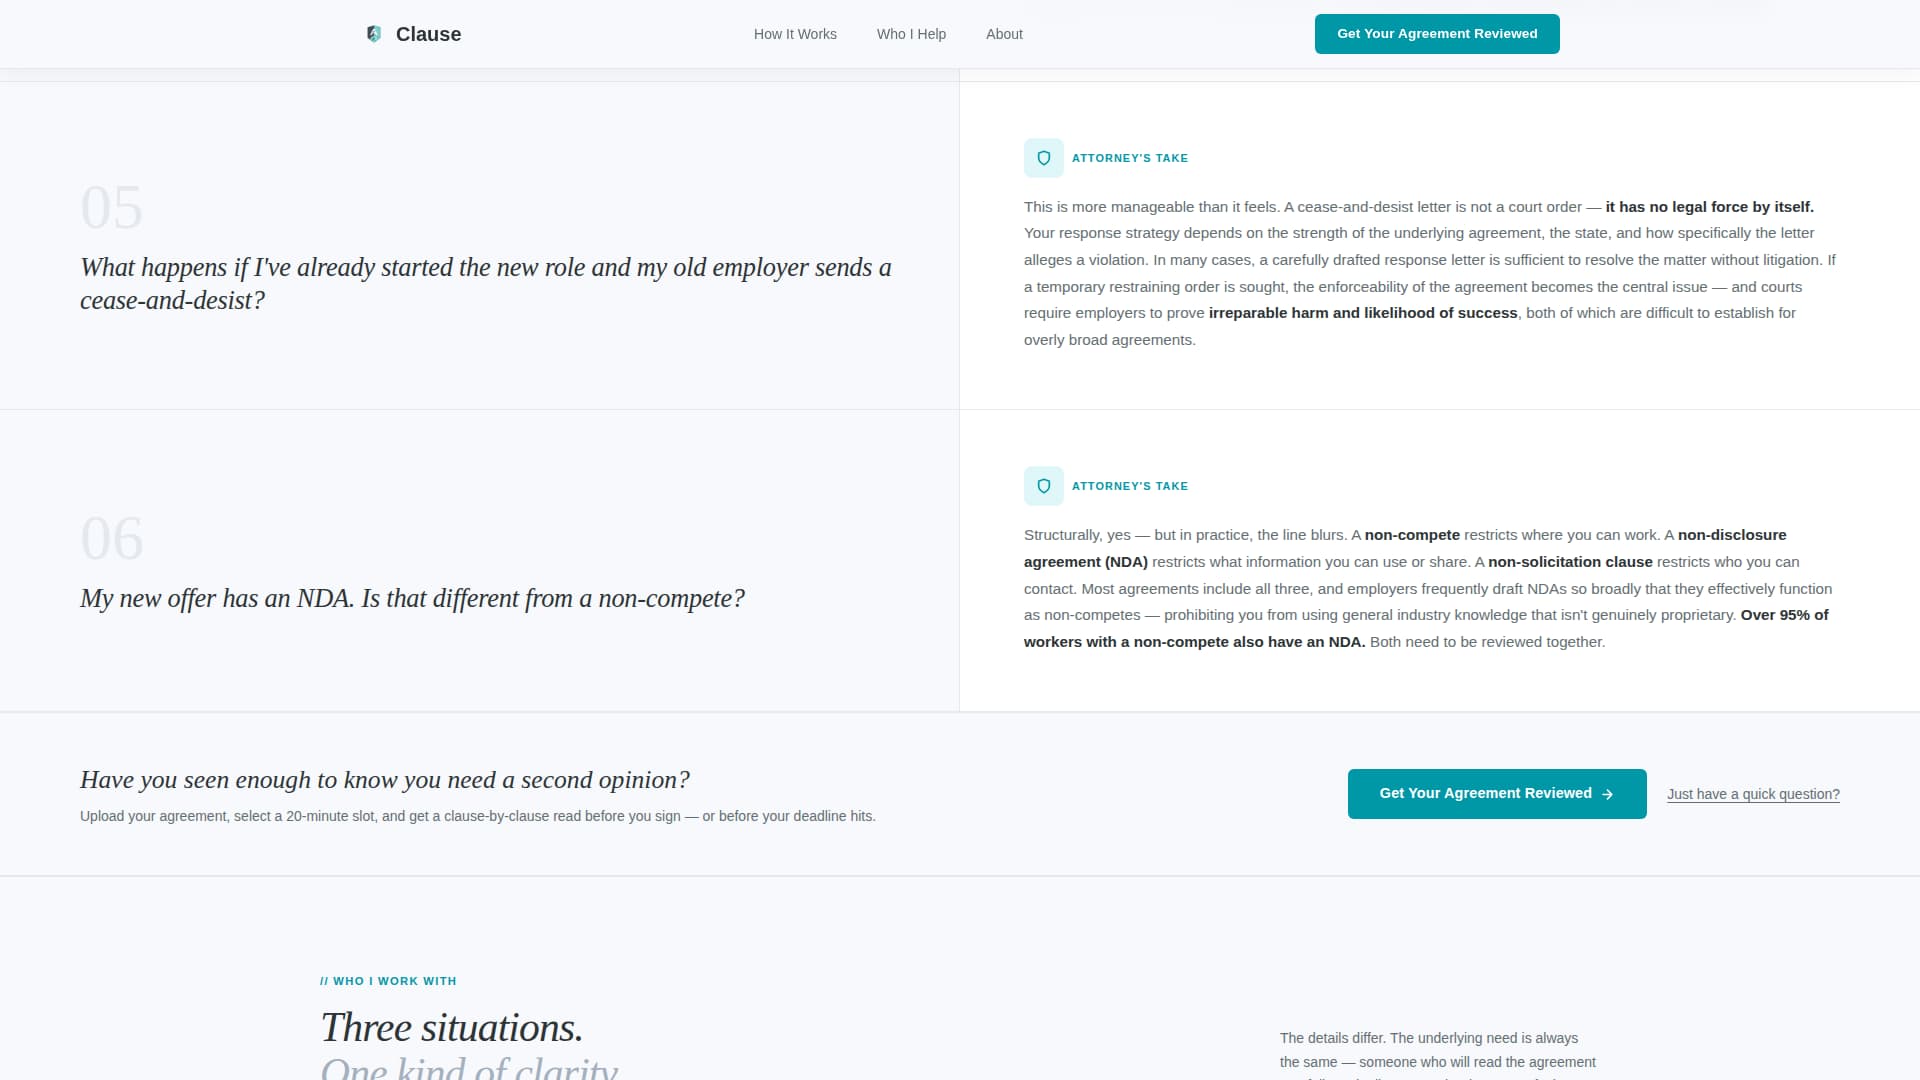1920x1080 pixels.
Task: Expand question 06 about NDA versus non-compete
Action: (412, 598)
